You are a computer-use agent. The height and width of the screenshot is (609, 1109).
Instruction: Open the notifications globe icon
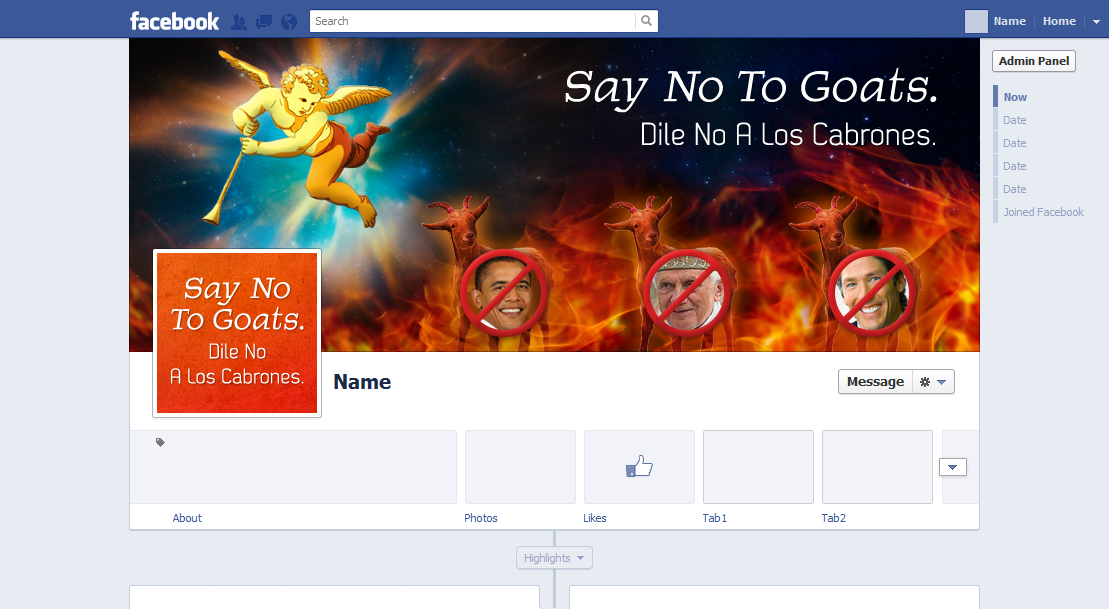point(289,22)
